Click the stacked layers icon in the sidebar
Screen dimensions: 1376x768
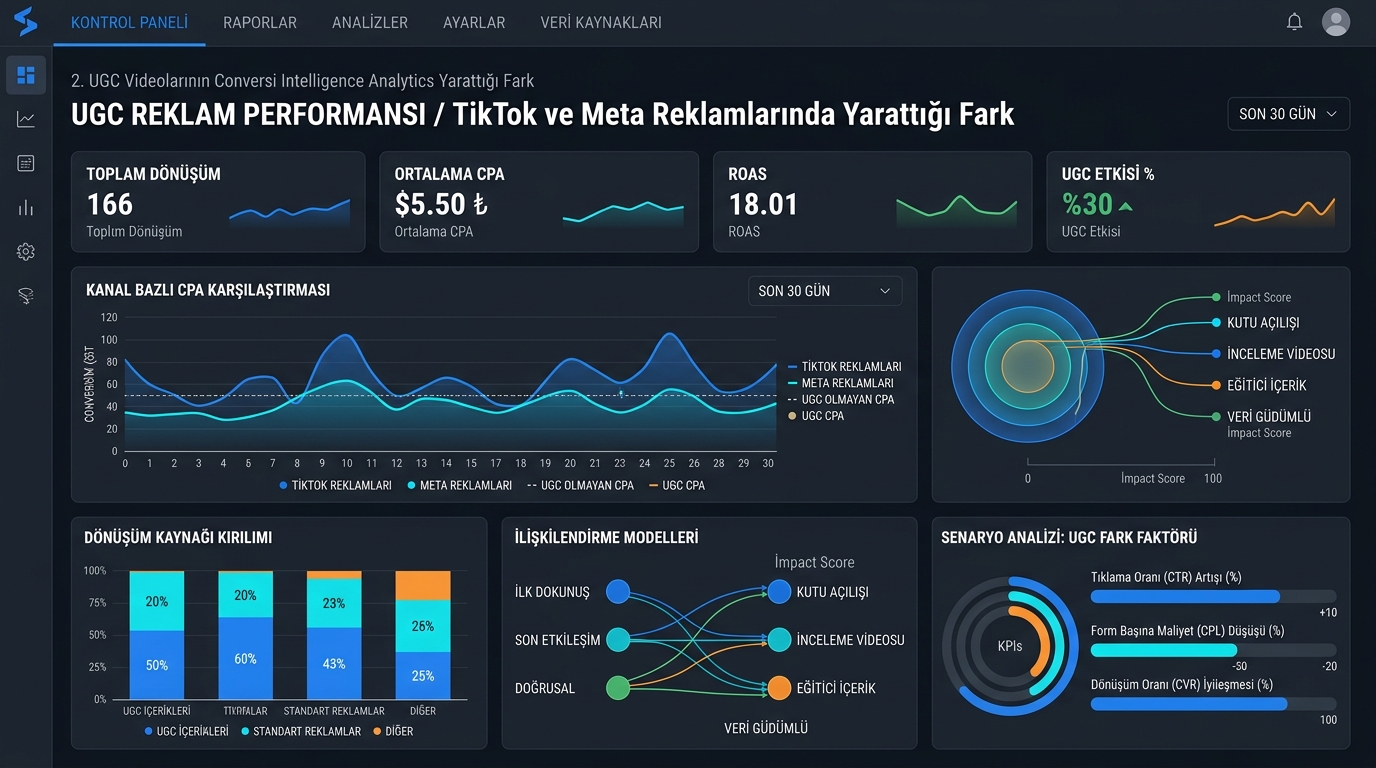click(x=26, y=296)
